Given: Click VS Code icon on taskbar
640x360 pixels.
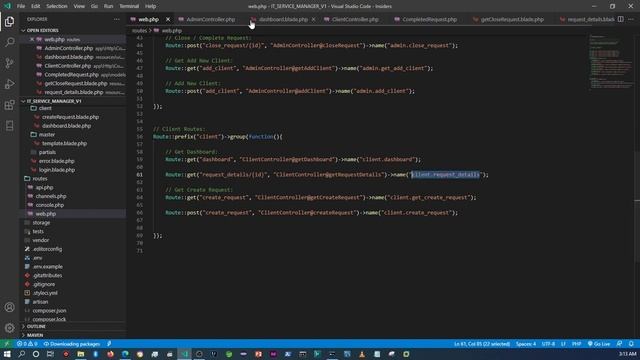Looking at the screenshot, I should click(x=185, y=354).
